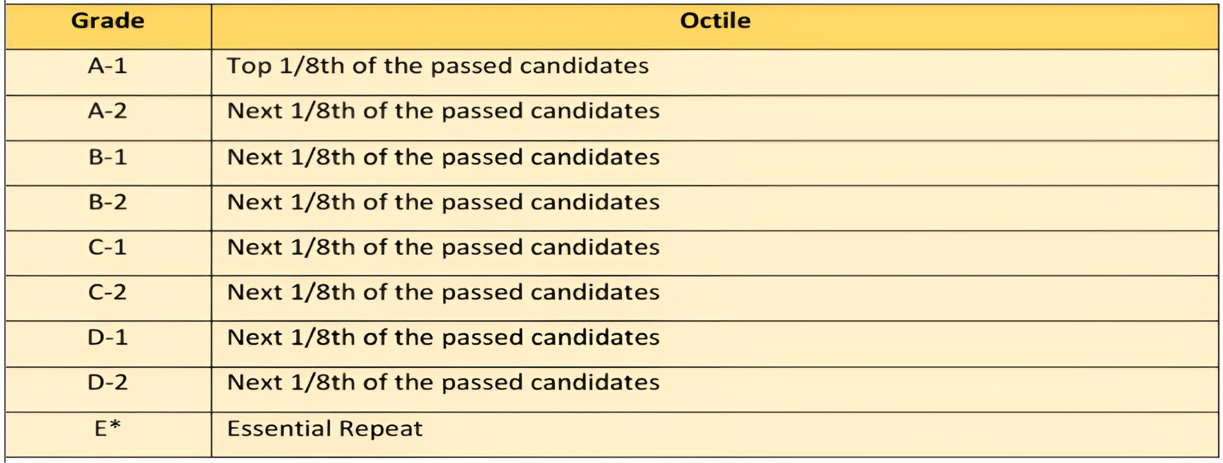The height and width of the screenshot is (463, 1223).
Task: Select the Octile text in the C-1 row
Action: [443, 247]
